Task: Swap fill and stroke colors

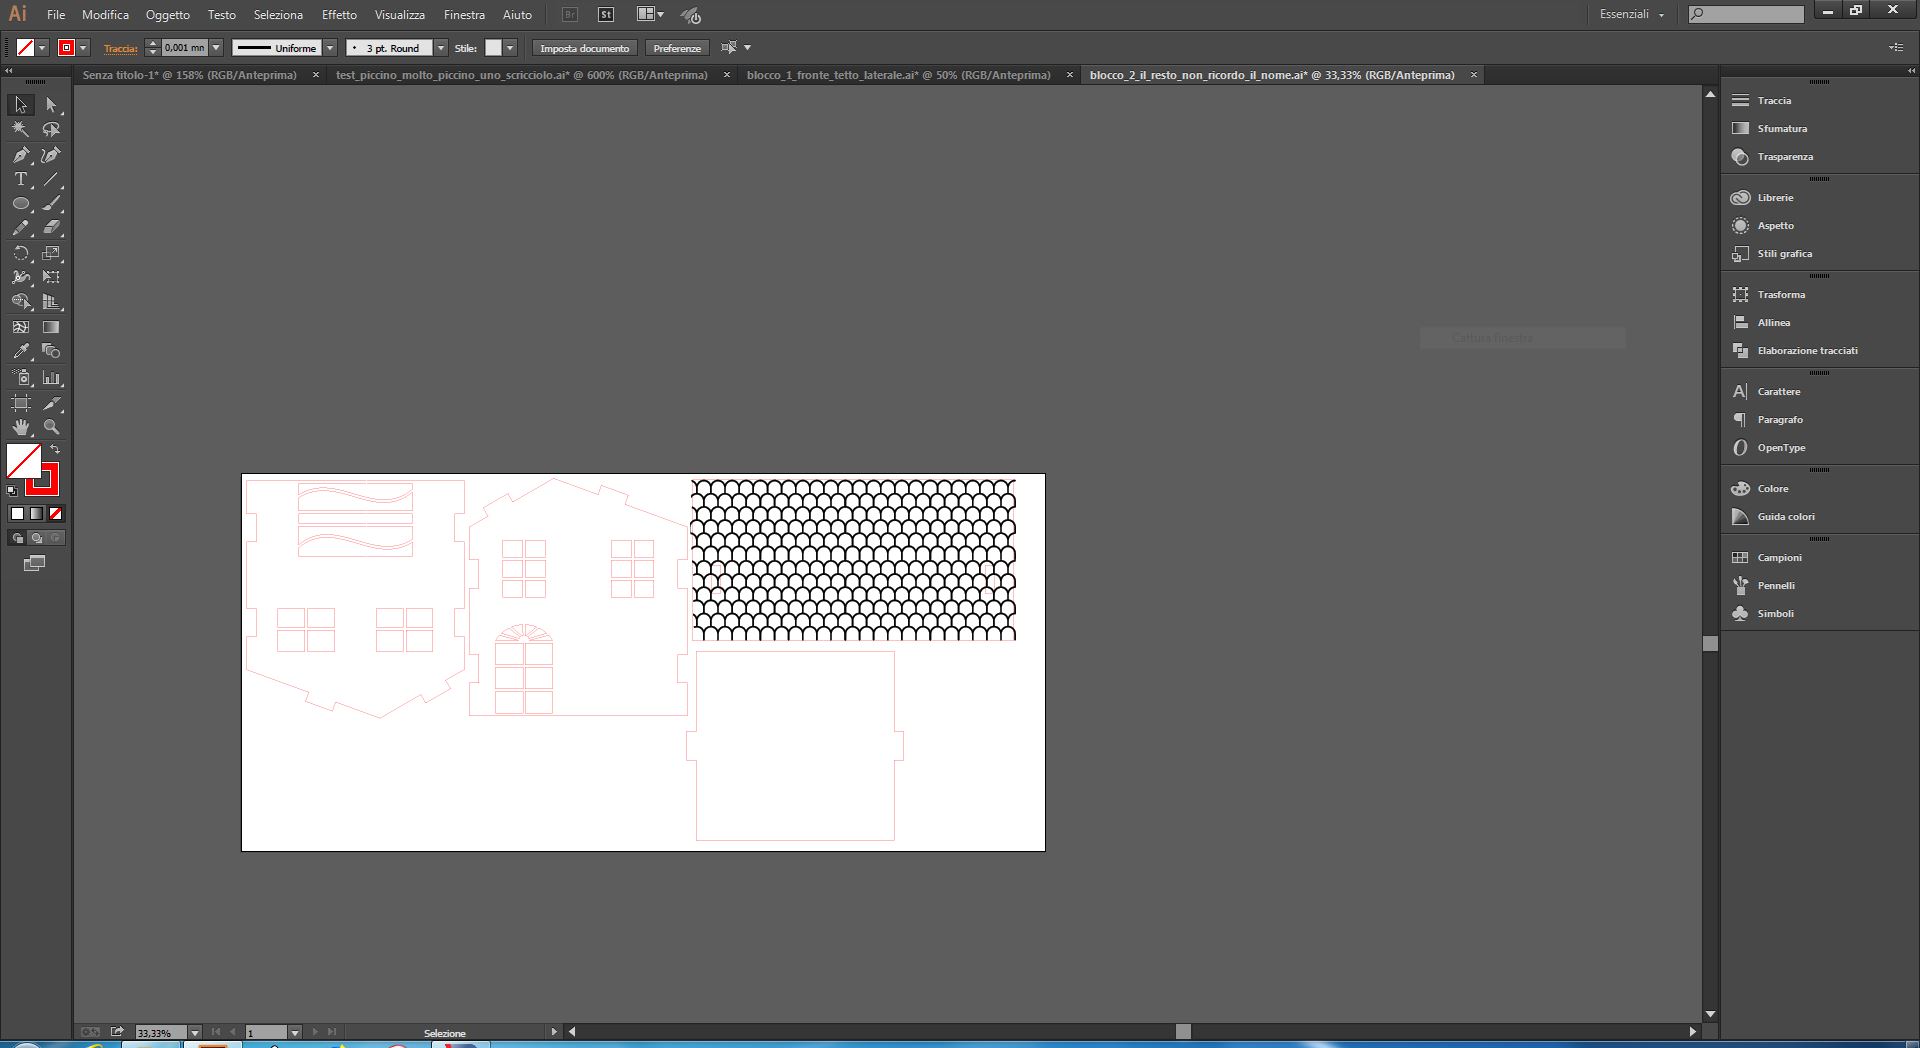Action: pos(55,450)
